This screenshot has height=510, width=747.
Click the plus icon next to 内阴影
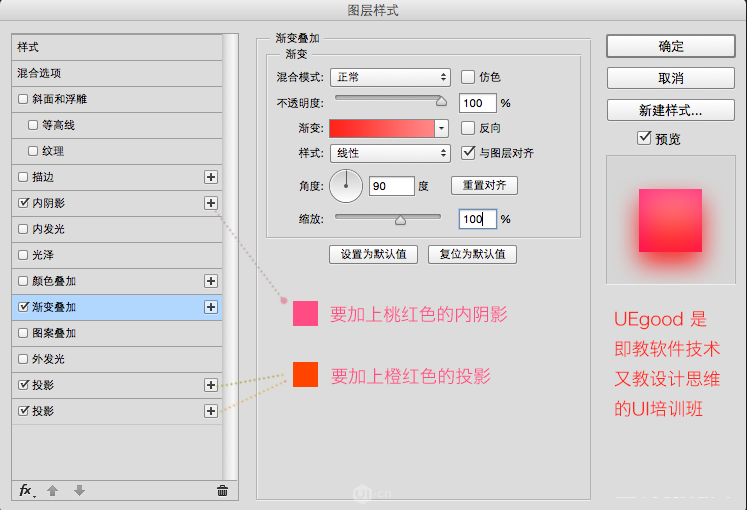[x=211, y=203]
